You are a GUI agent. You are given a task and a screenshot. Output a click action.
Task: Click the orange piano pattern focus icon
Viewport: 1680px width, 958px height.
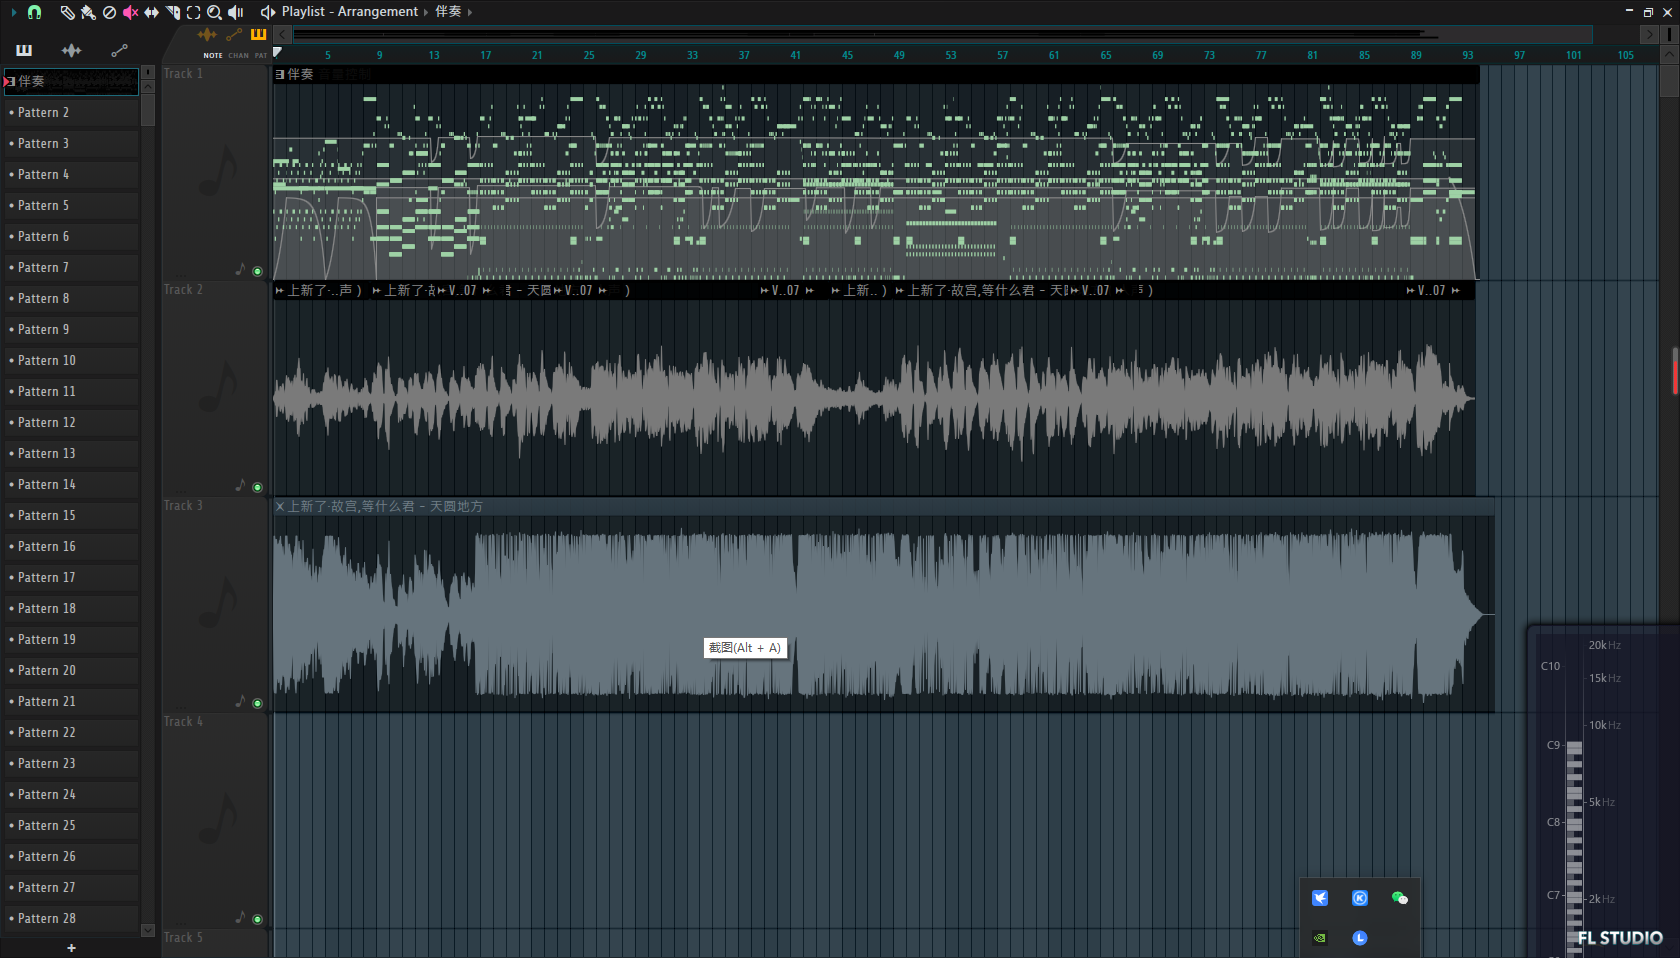pos(258,34)
